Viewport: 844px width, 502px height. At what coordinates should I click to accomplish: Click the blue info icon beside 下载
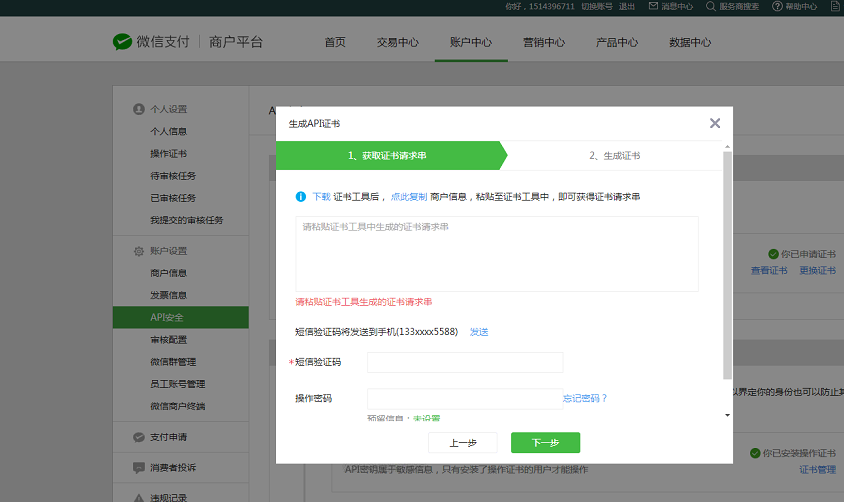point(301,197)
